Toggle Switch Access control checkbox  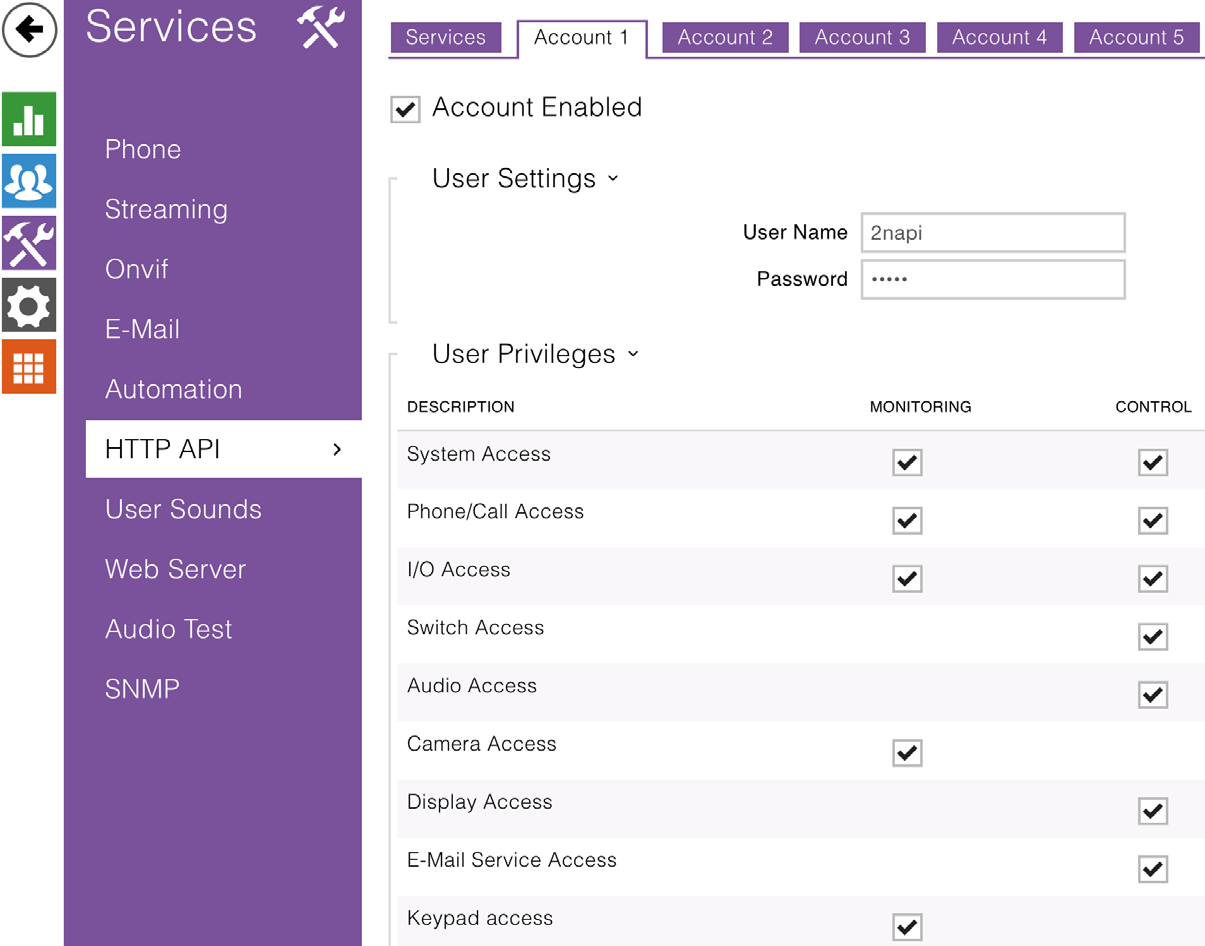(1153, 636)
